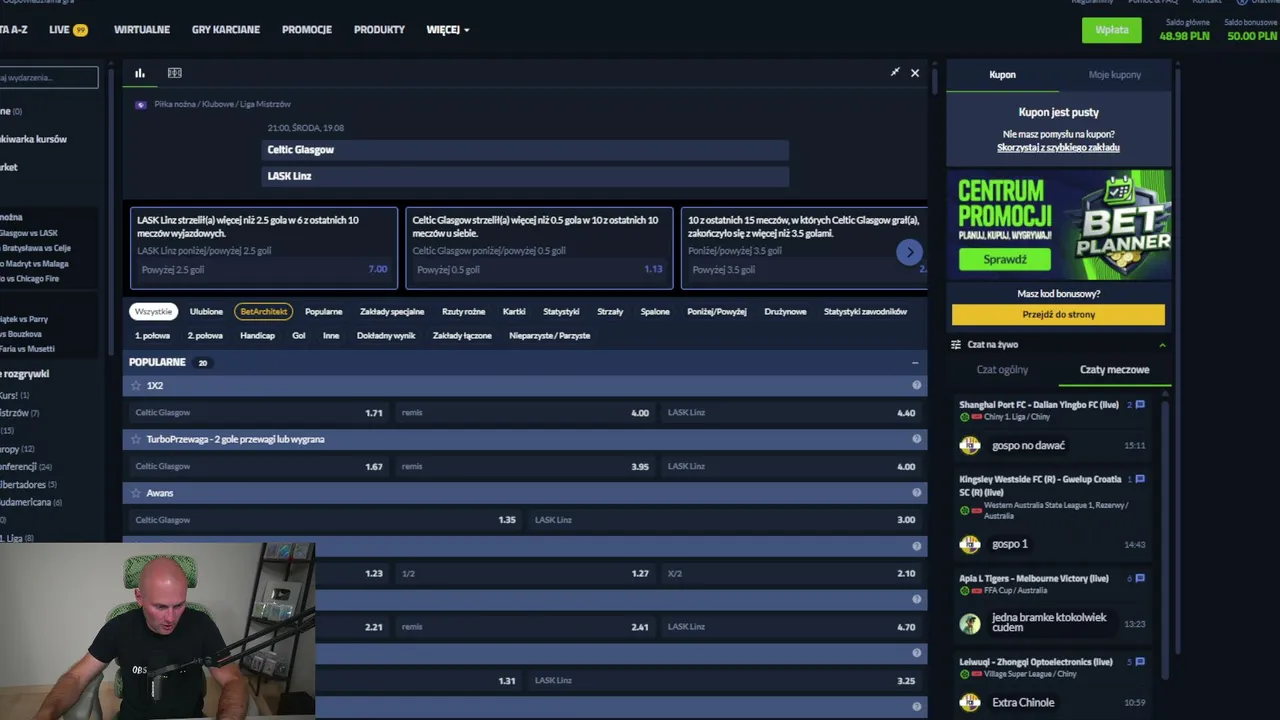Click the event search input field
Screen dimensions: 1280x720
pyautogui.click(x=47, y=77)
